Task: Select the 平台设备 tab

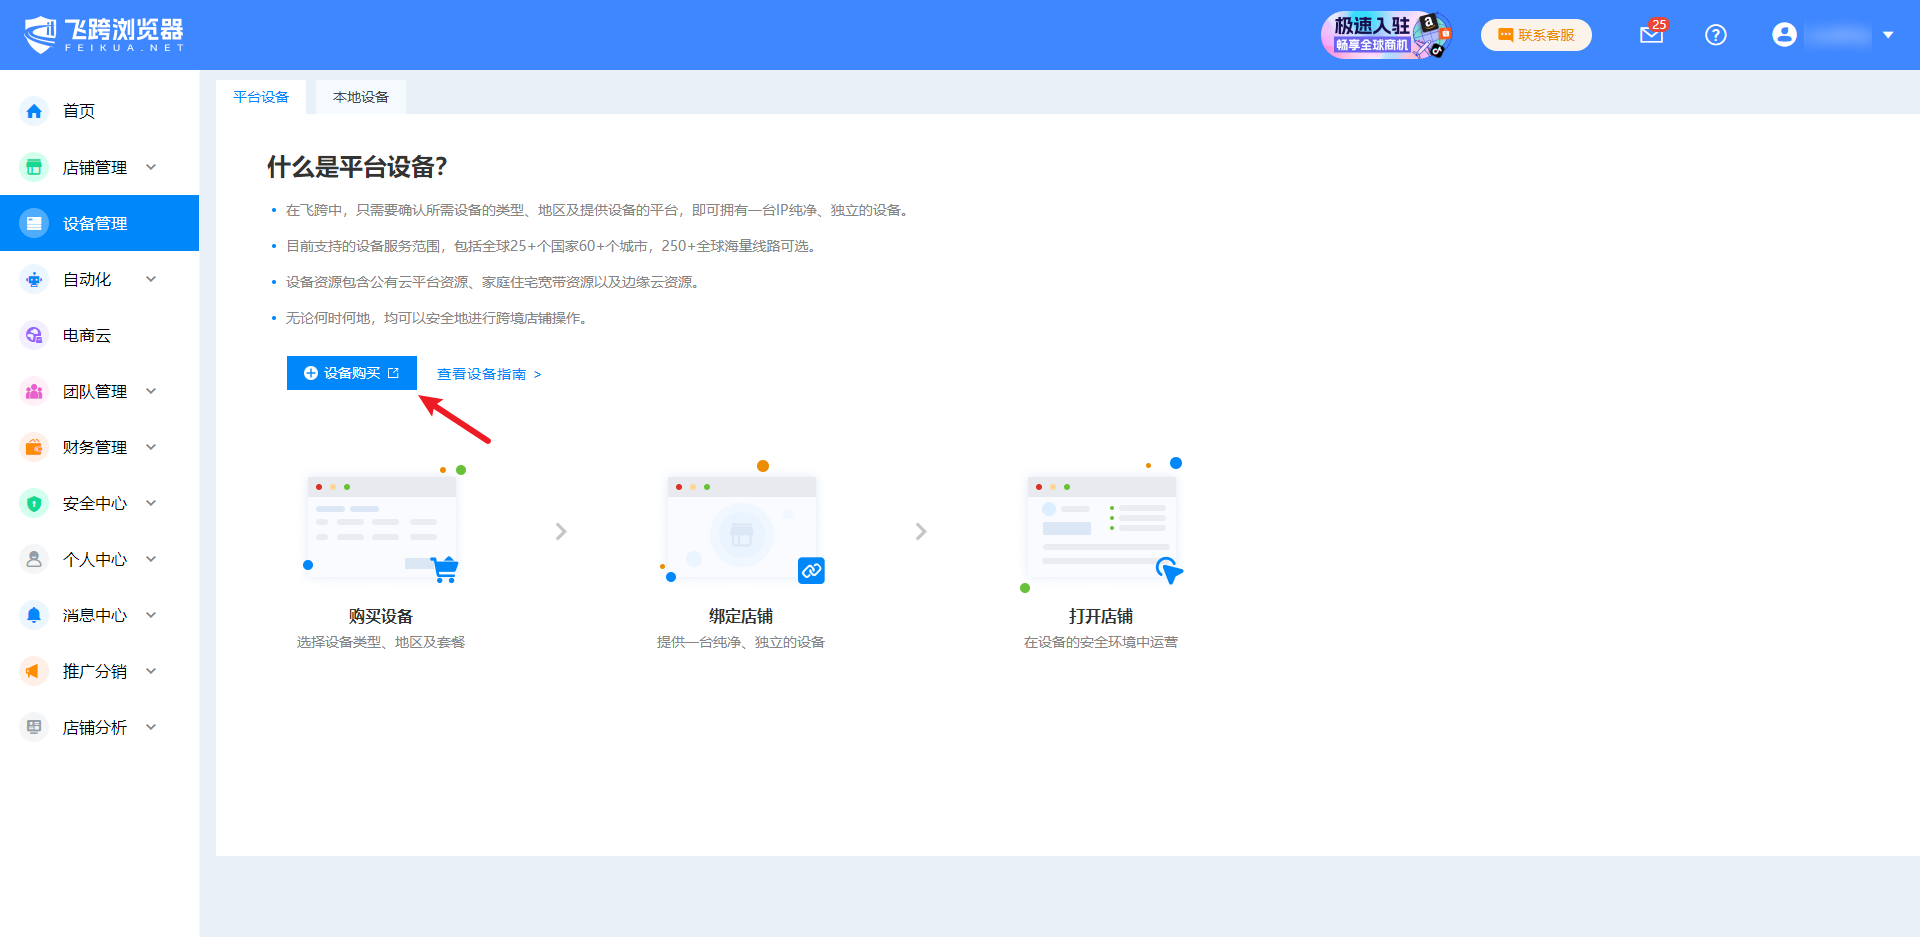Action: tap(261, 97)
